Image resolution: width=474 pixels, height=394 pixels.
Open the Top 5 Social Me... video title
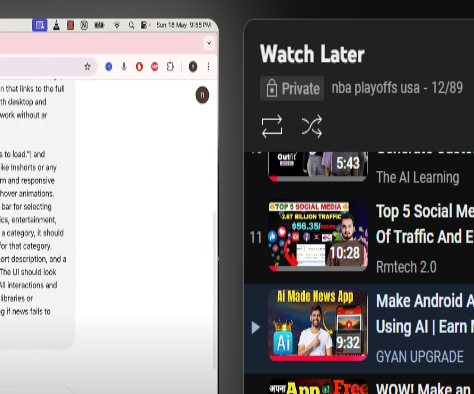425,224
